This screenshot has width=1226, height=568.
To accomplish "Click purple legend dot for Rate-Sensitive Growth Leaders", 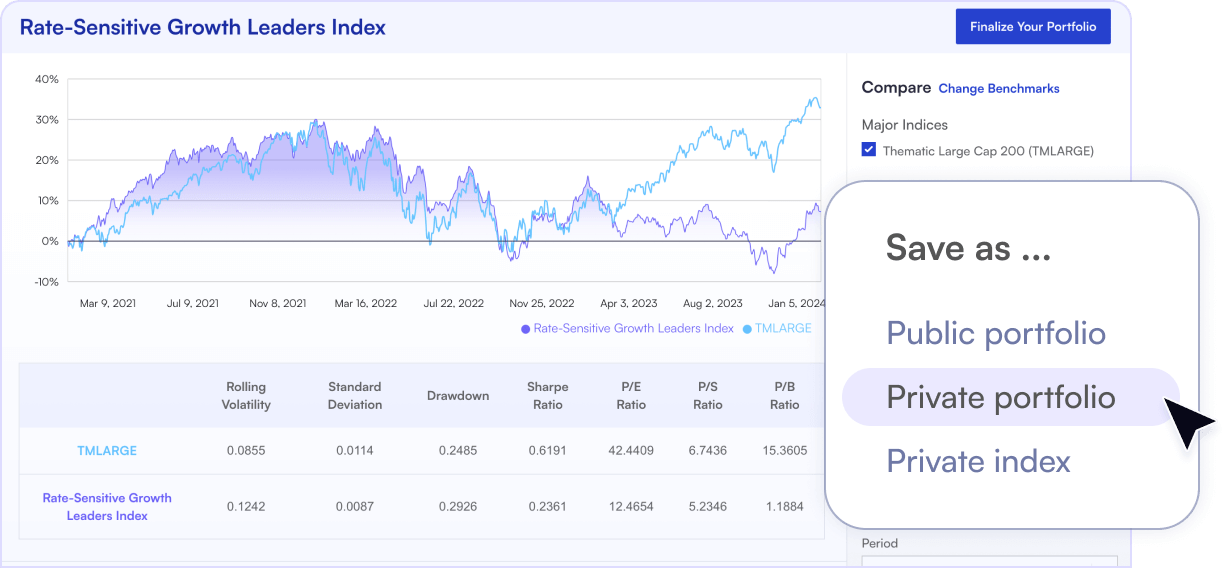I will click(525, 329).
